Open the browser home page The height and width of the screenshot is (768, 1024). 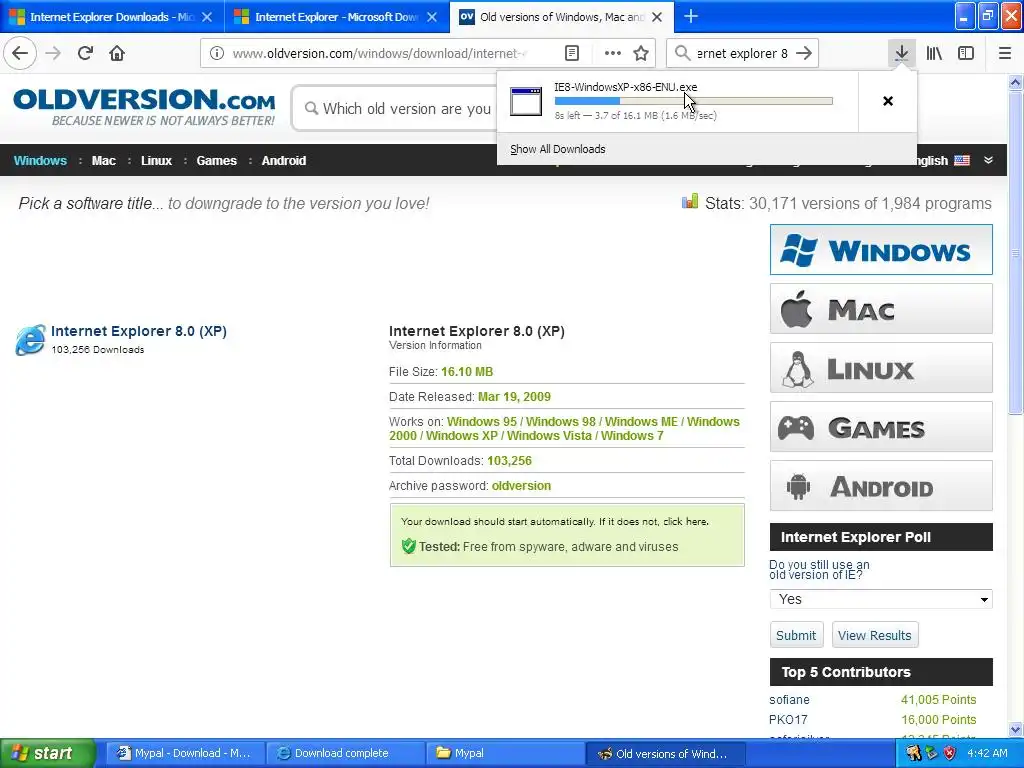point(117,53)
